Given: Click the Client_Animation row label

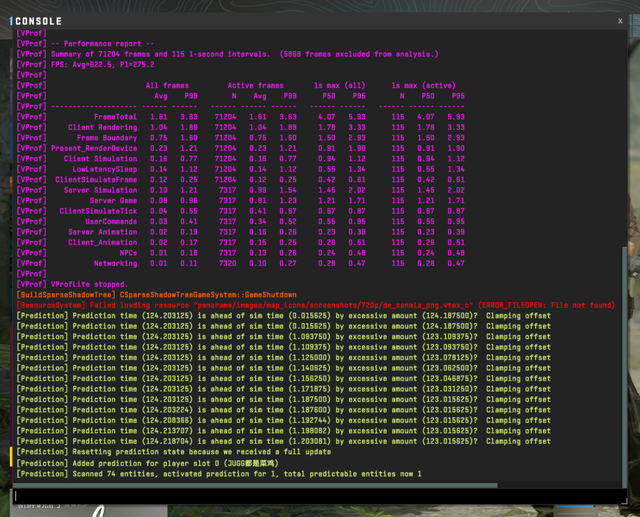Looking at the screenshot, I should pyautogui.click(x=102, y=242).
